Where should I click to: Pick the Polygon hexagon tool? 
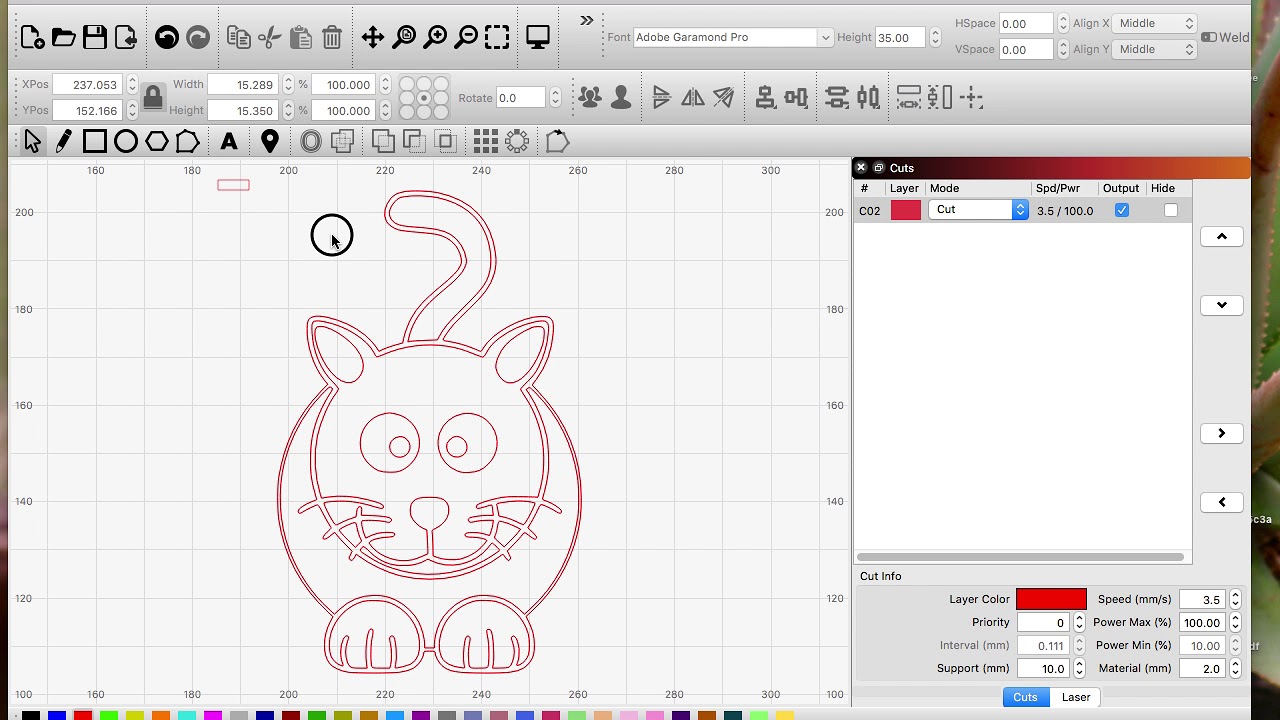[x=157, y=142]
